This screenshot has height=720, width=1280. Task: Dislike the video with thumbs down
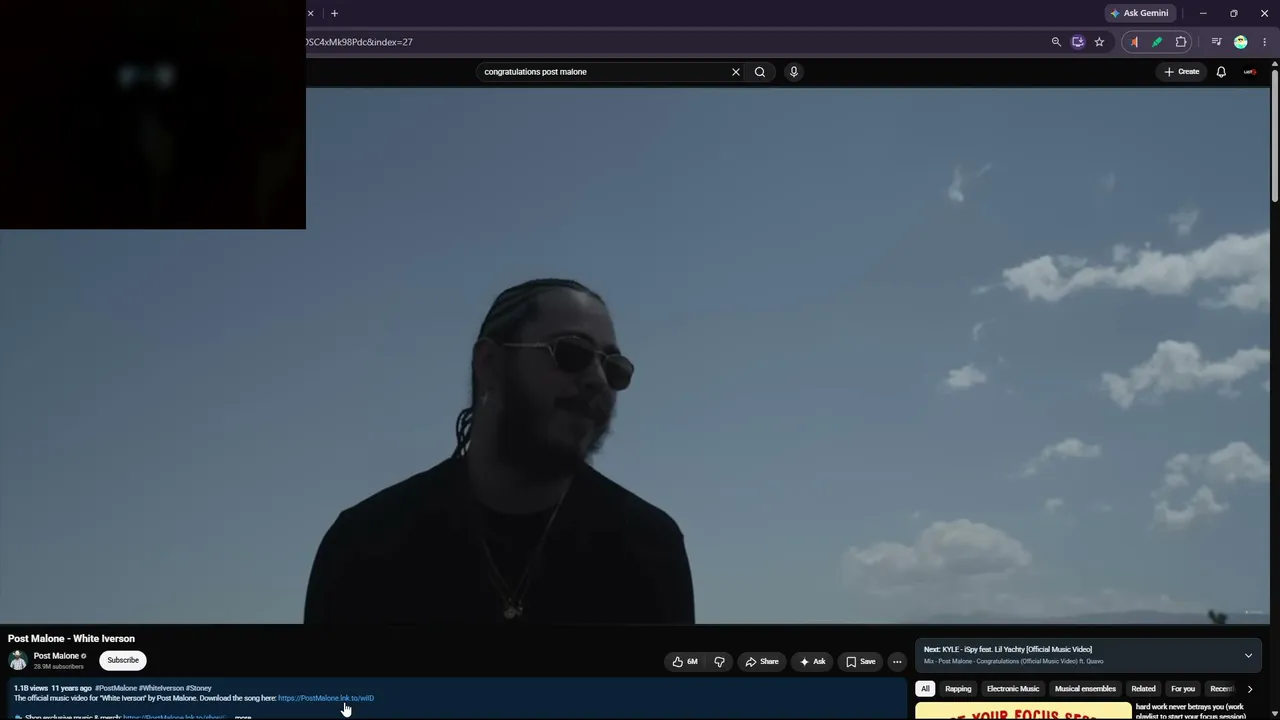(719, 661)
